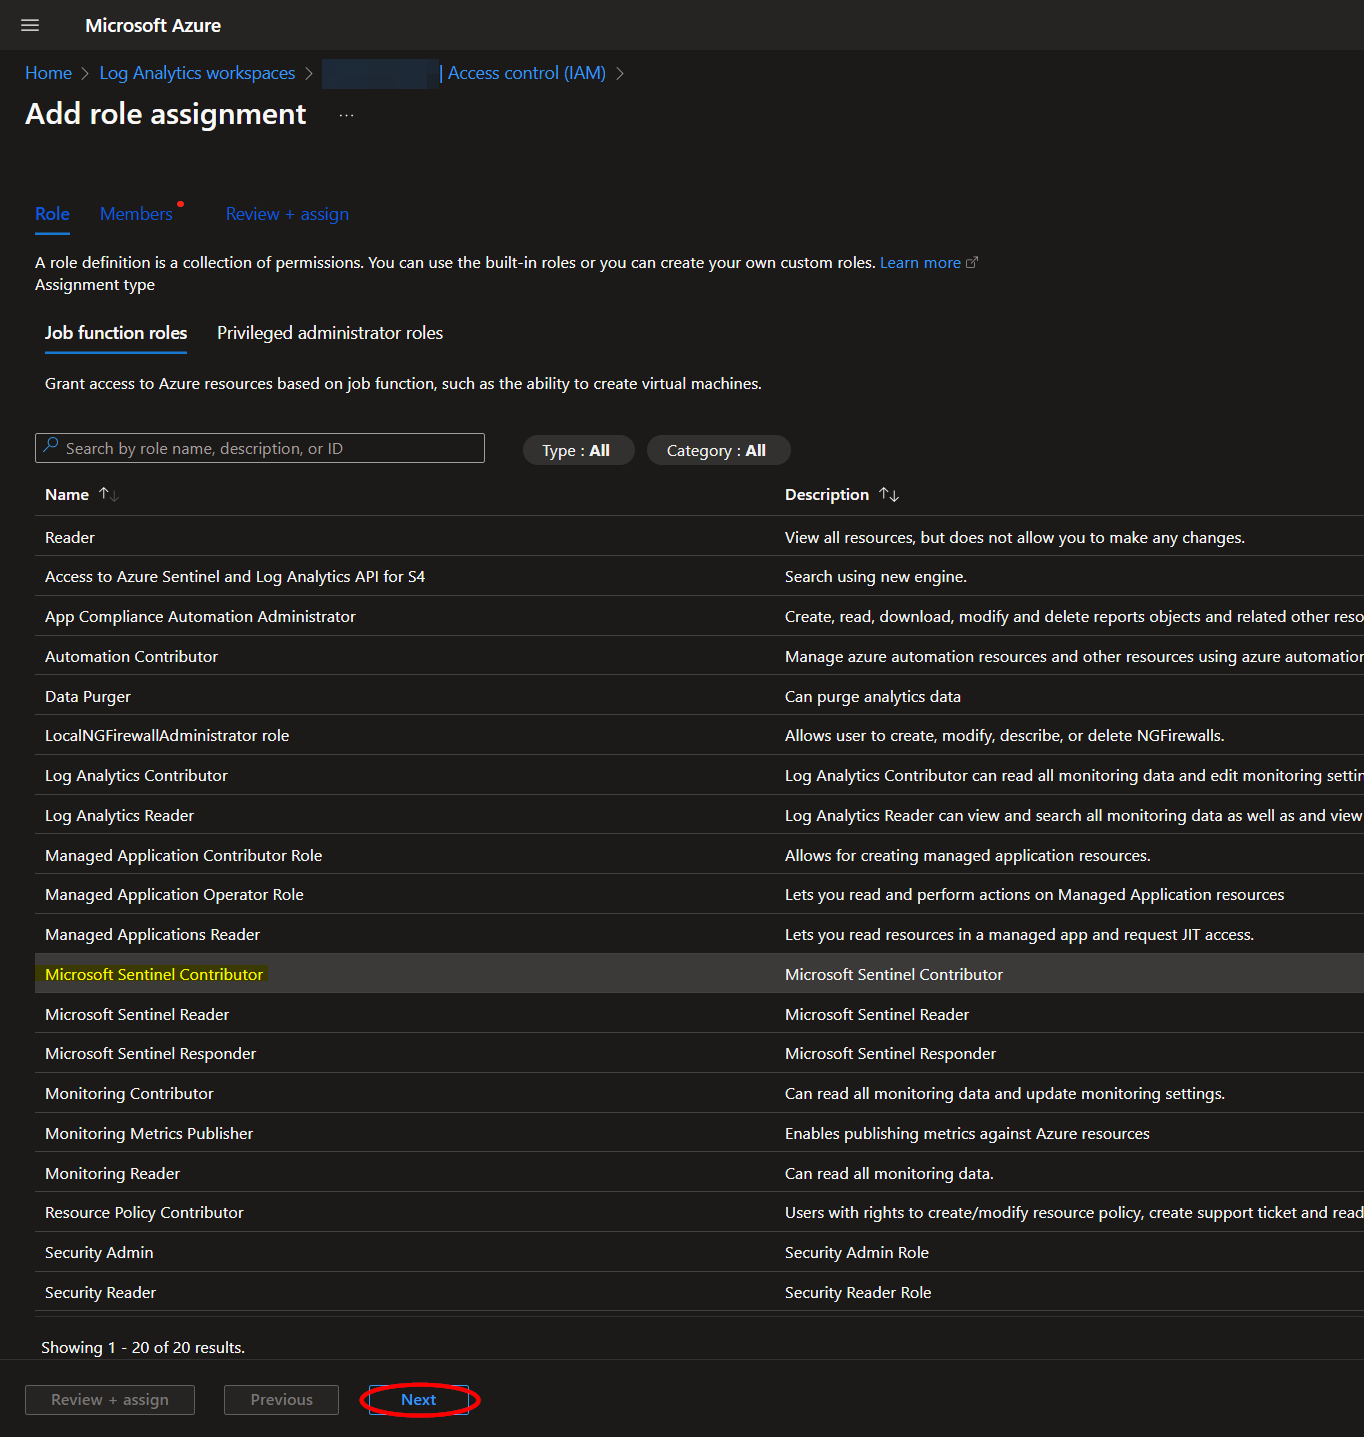Go to Home breadcrumb
Screen dimensions: 1364x1437
click(48, 73)
